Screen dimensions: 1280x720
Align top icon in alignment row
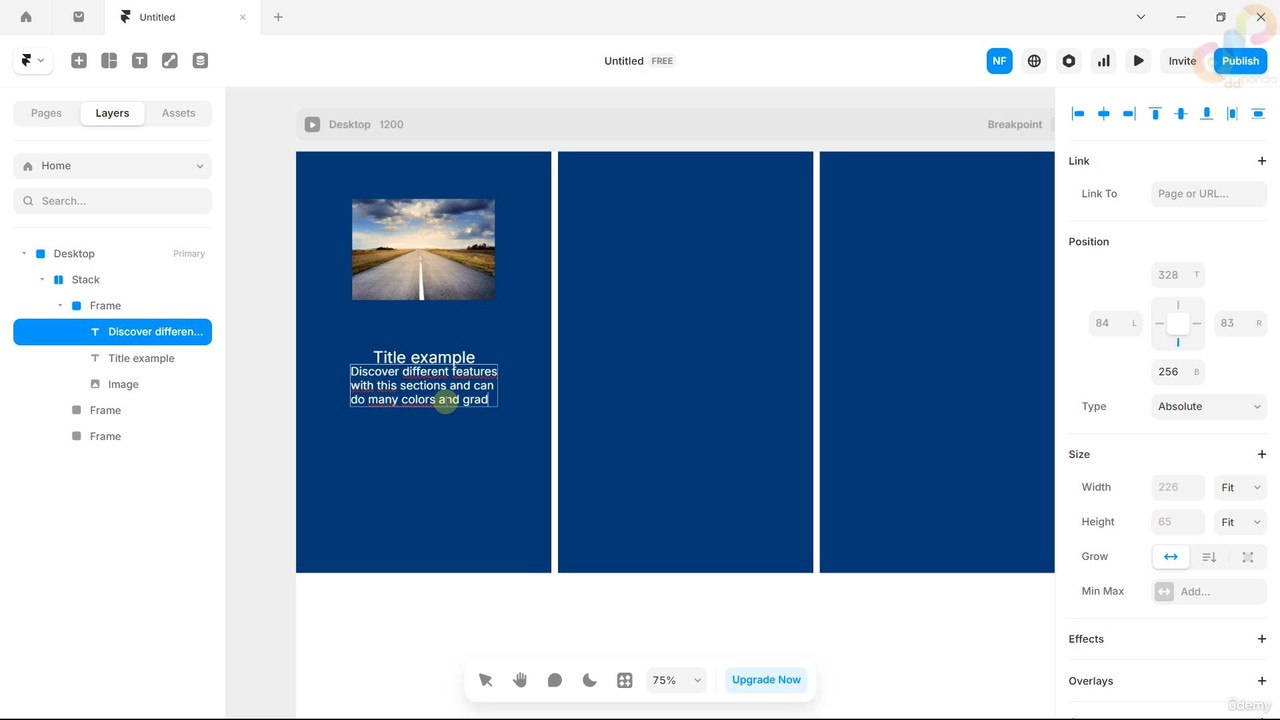1155,114
